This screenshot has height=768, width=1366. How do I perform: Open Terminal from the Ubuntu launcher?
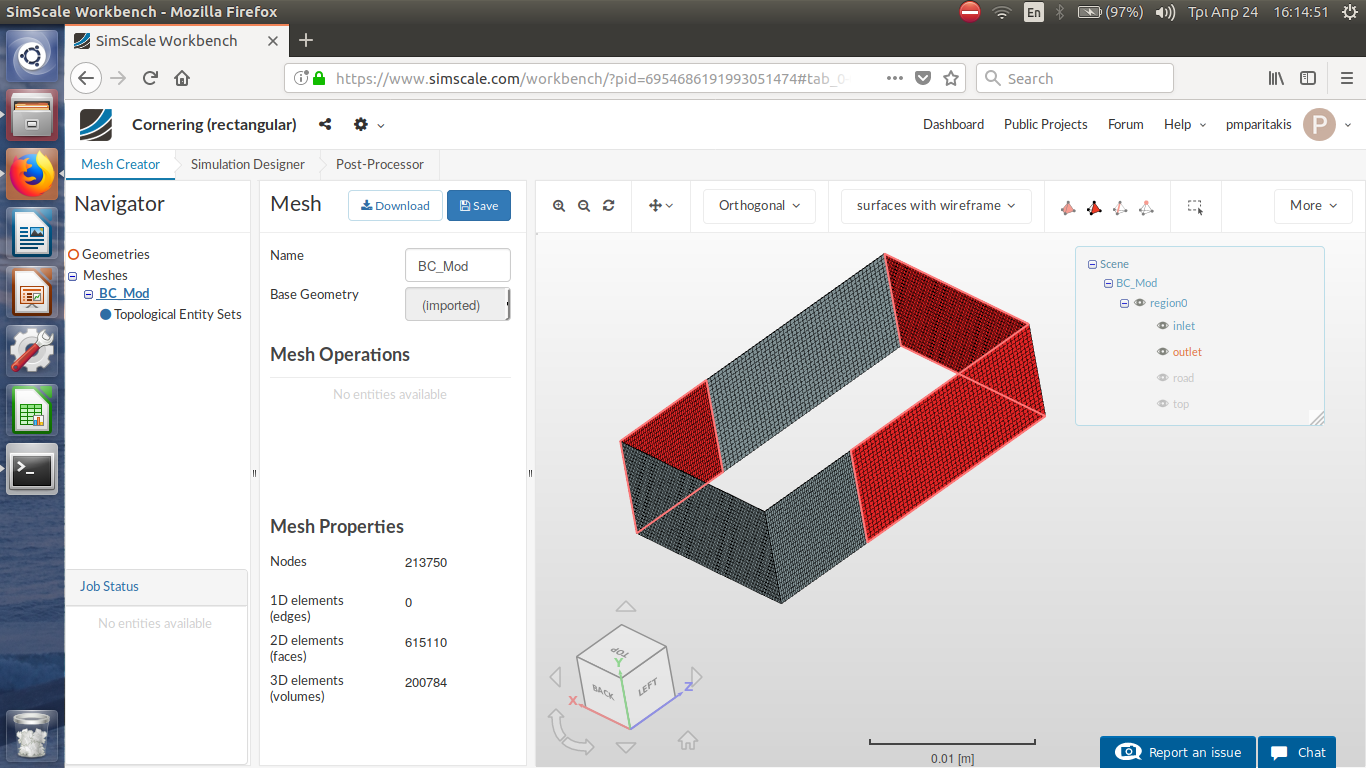(x=32, y=469)
